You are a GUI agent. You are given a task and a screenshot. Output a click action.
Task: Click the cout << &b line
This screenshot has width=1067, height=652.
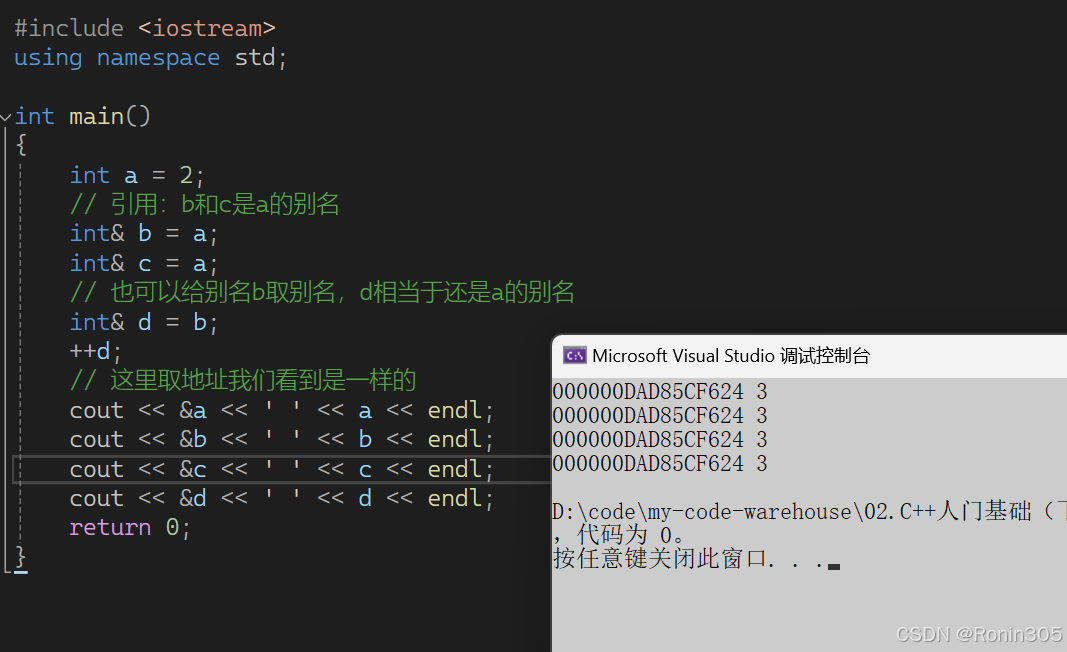click(x=281, y=440)
